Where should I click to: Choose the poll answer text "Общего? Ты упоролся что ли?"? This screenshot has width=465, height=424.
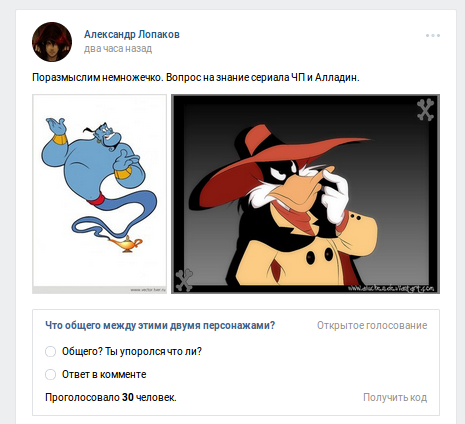[132, 352]
